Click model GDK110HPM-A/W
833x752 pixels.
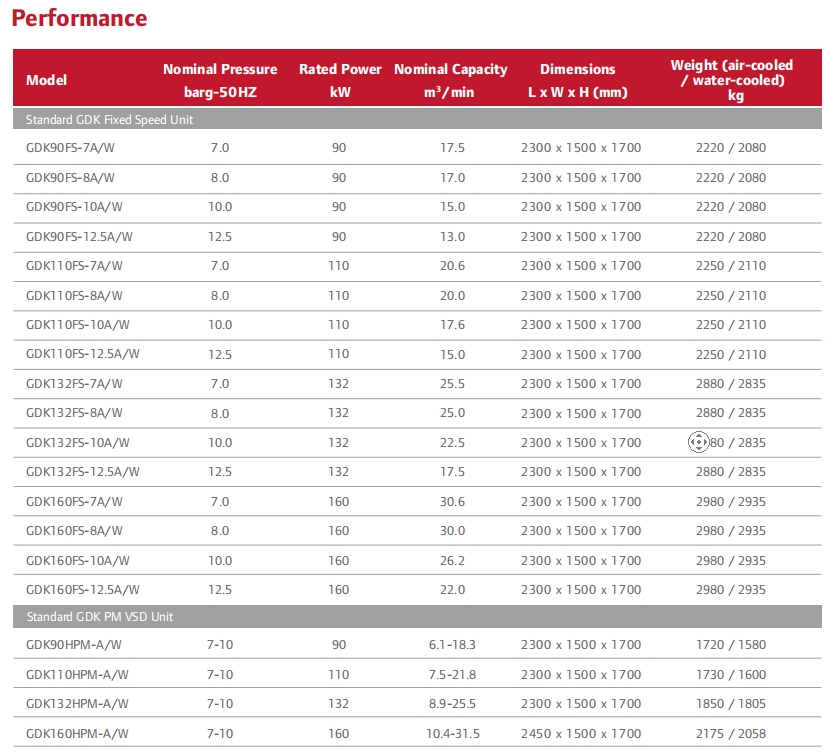[x=77, y=675]
